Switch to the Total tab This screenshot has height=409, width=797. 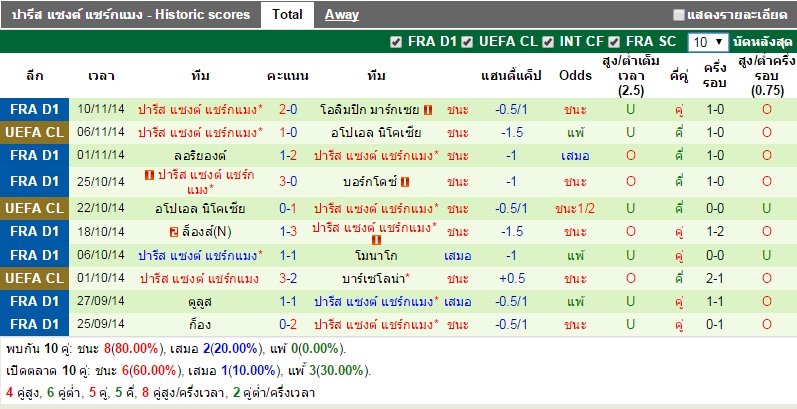click(x=287, y=15)
